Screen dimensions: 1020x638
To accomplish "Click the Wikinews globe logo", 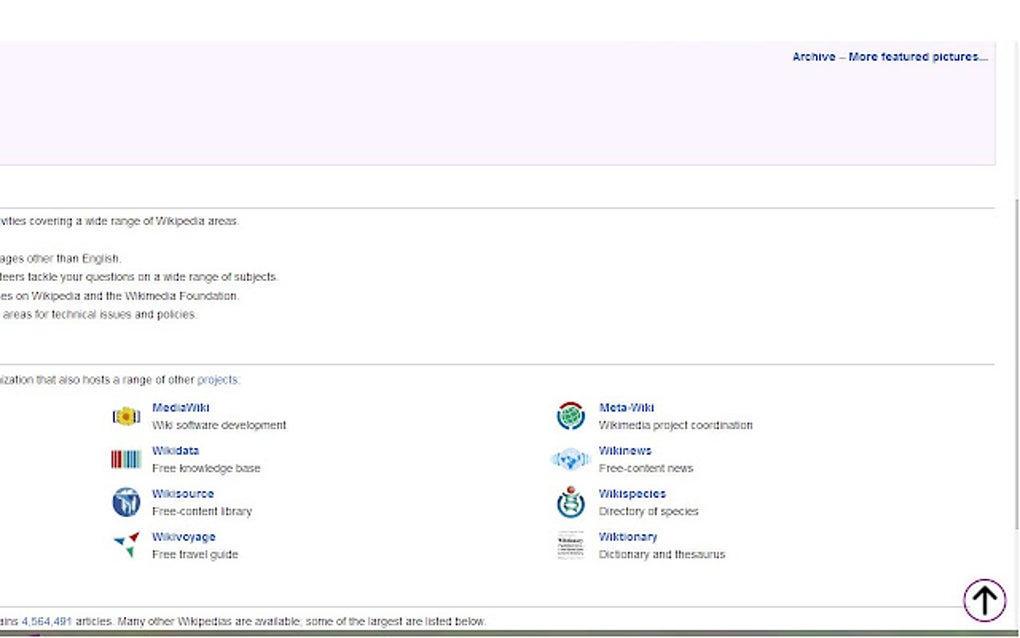I will coord(570,458).
